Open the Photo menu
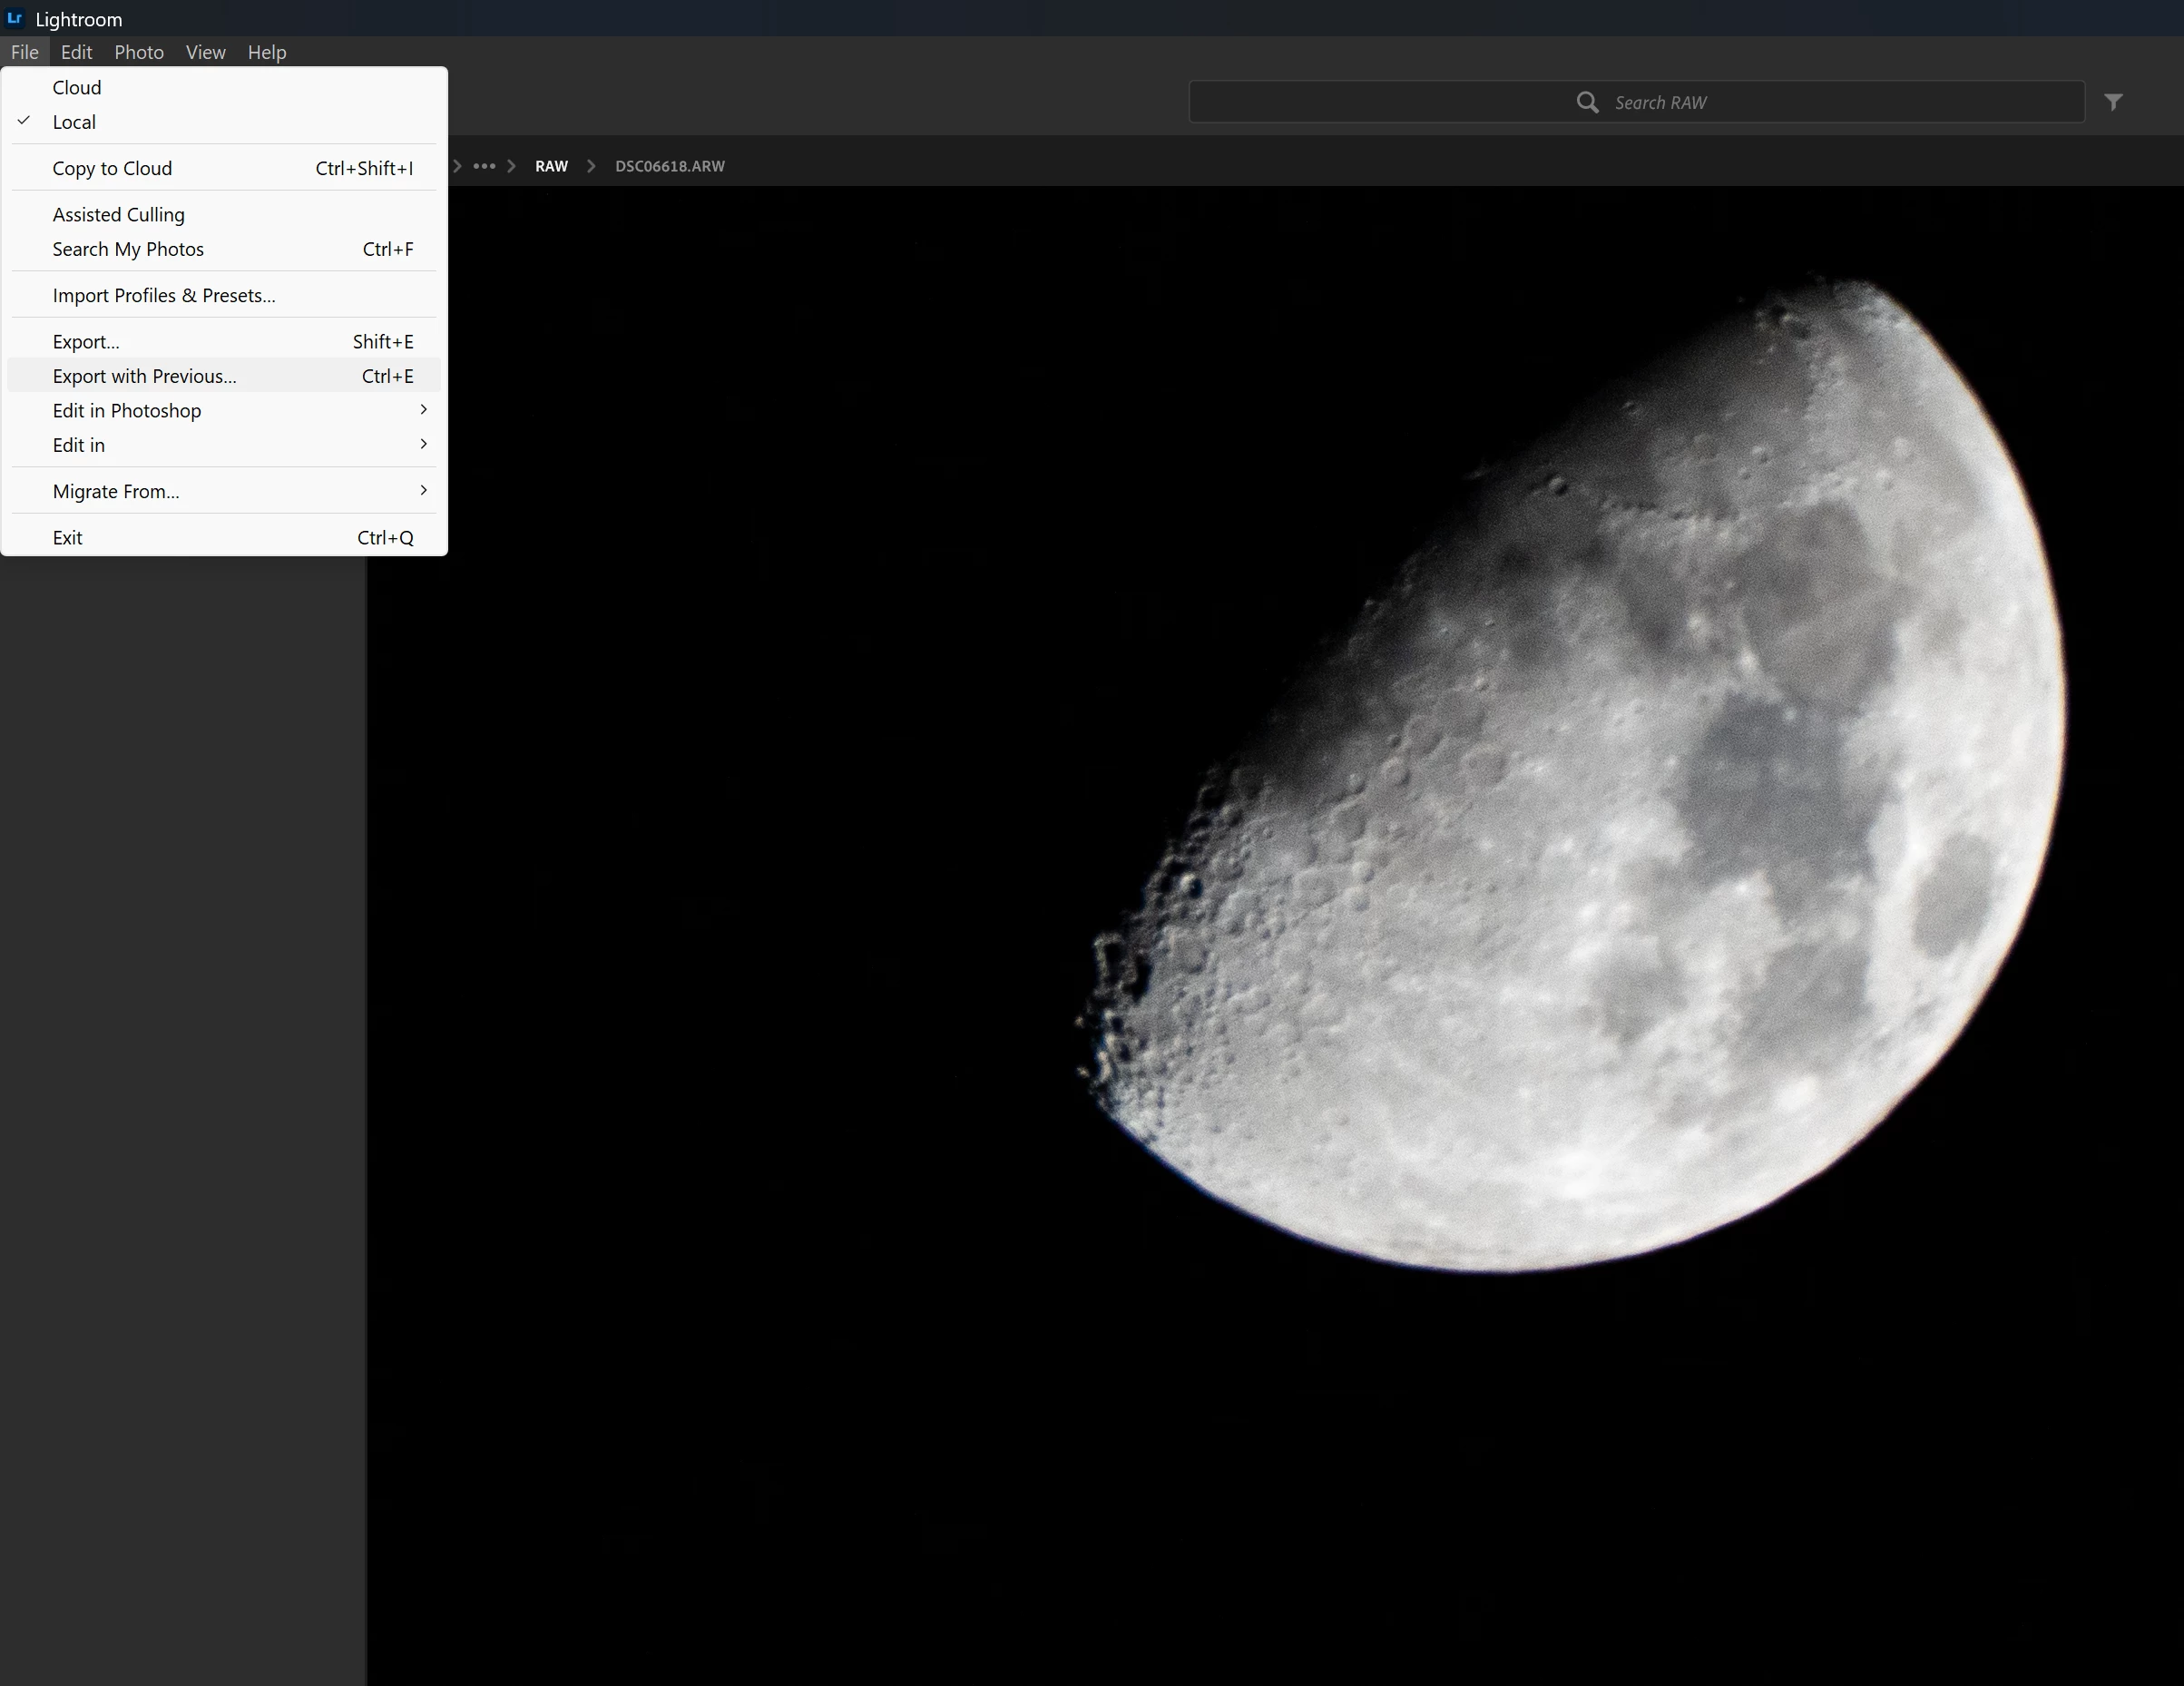 tap(139, 52)
